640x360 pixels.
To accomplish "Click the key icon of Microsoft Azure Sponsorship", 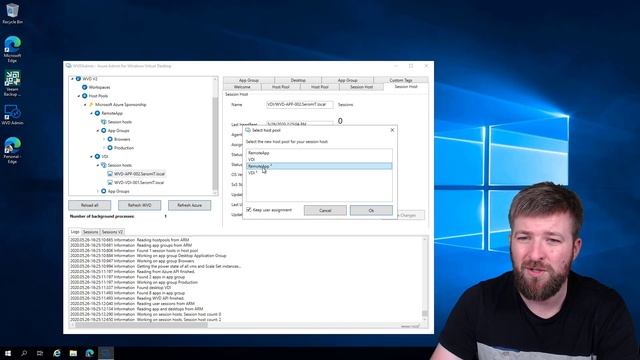I will coord(91,104).
